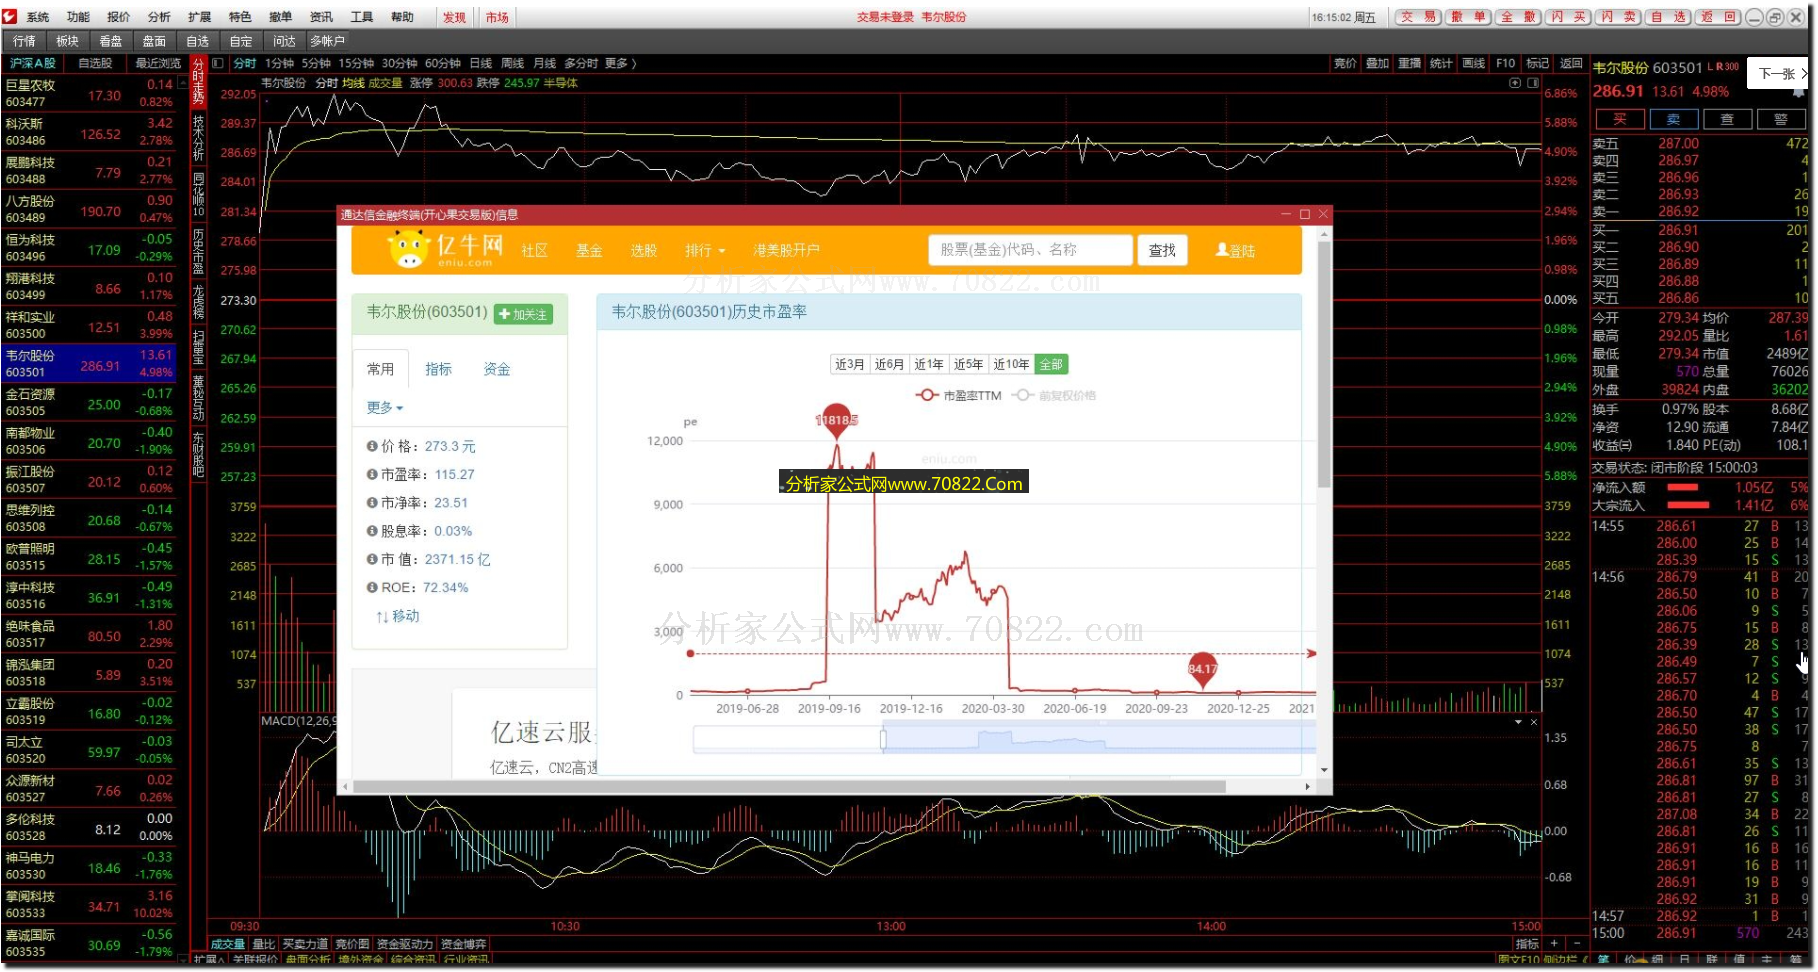
Task: Click the 11818.5 peak marker on the PE chart
Action: [x=836, y=421]
